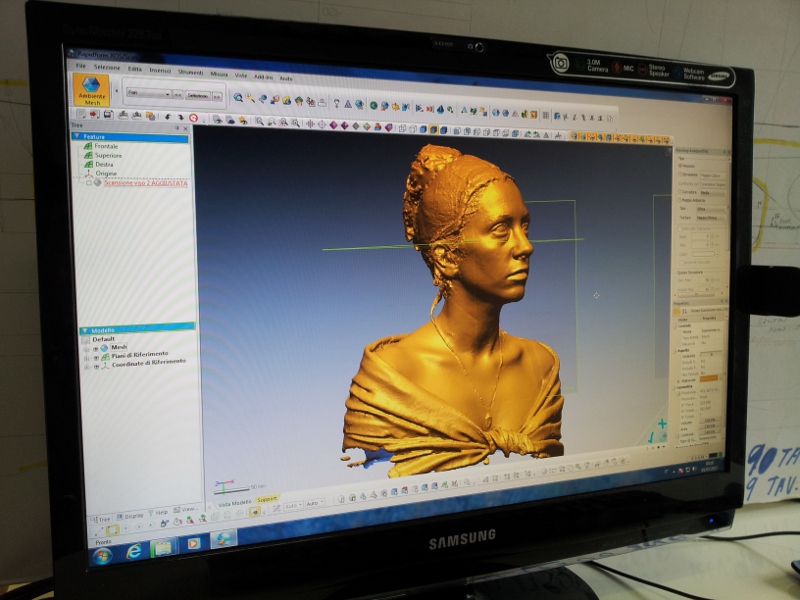Image resolution: width=800 pixels, height=600 pixels.
Task: Click the cyan plus icon in the viewport corner
Action: (x=662, y=423)
